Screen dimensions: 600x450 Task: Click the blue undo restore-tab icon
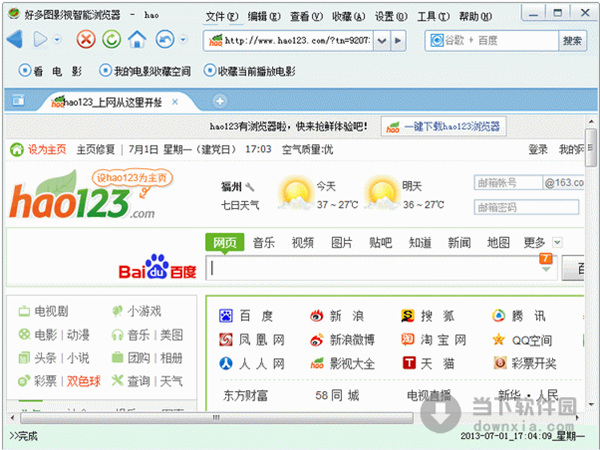click(x=165, y=39)
